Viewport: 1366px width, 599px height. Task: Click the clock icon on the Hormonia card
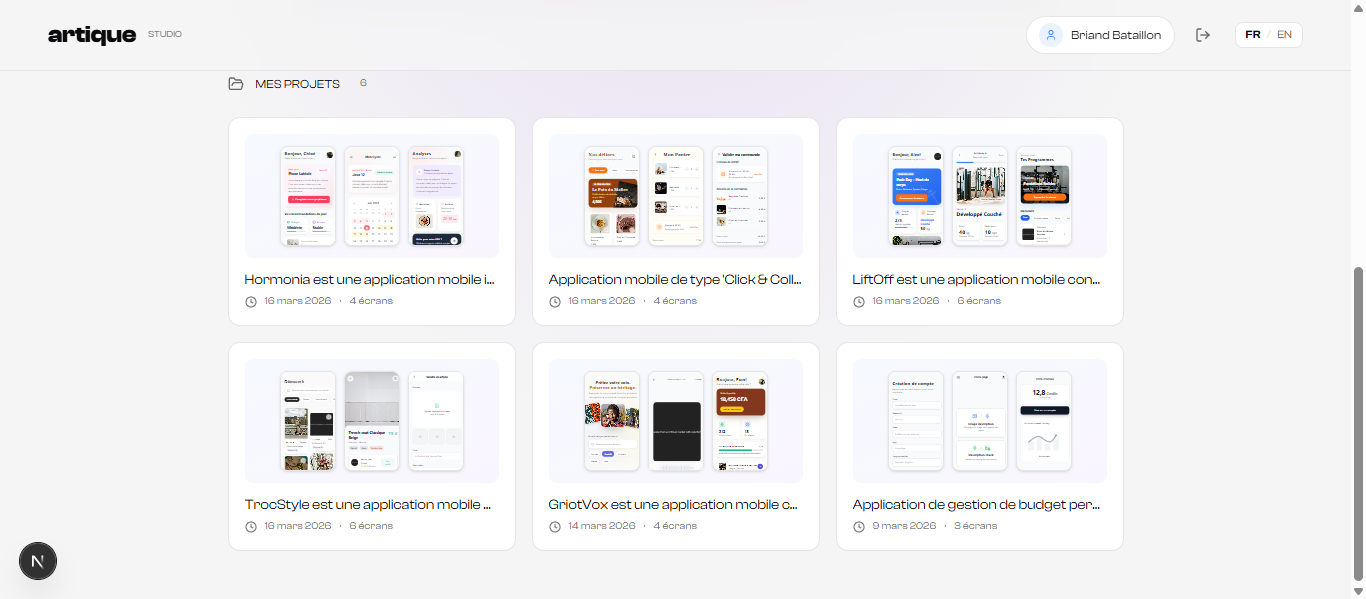[251, 301]
